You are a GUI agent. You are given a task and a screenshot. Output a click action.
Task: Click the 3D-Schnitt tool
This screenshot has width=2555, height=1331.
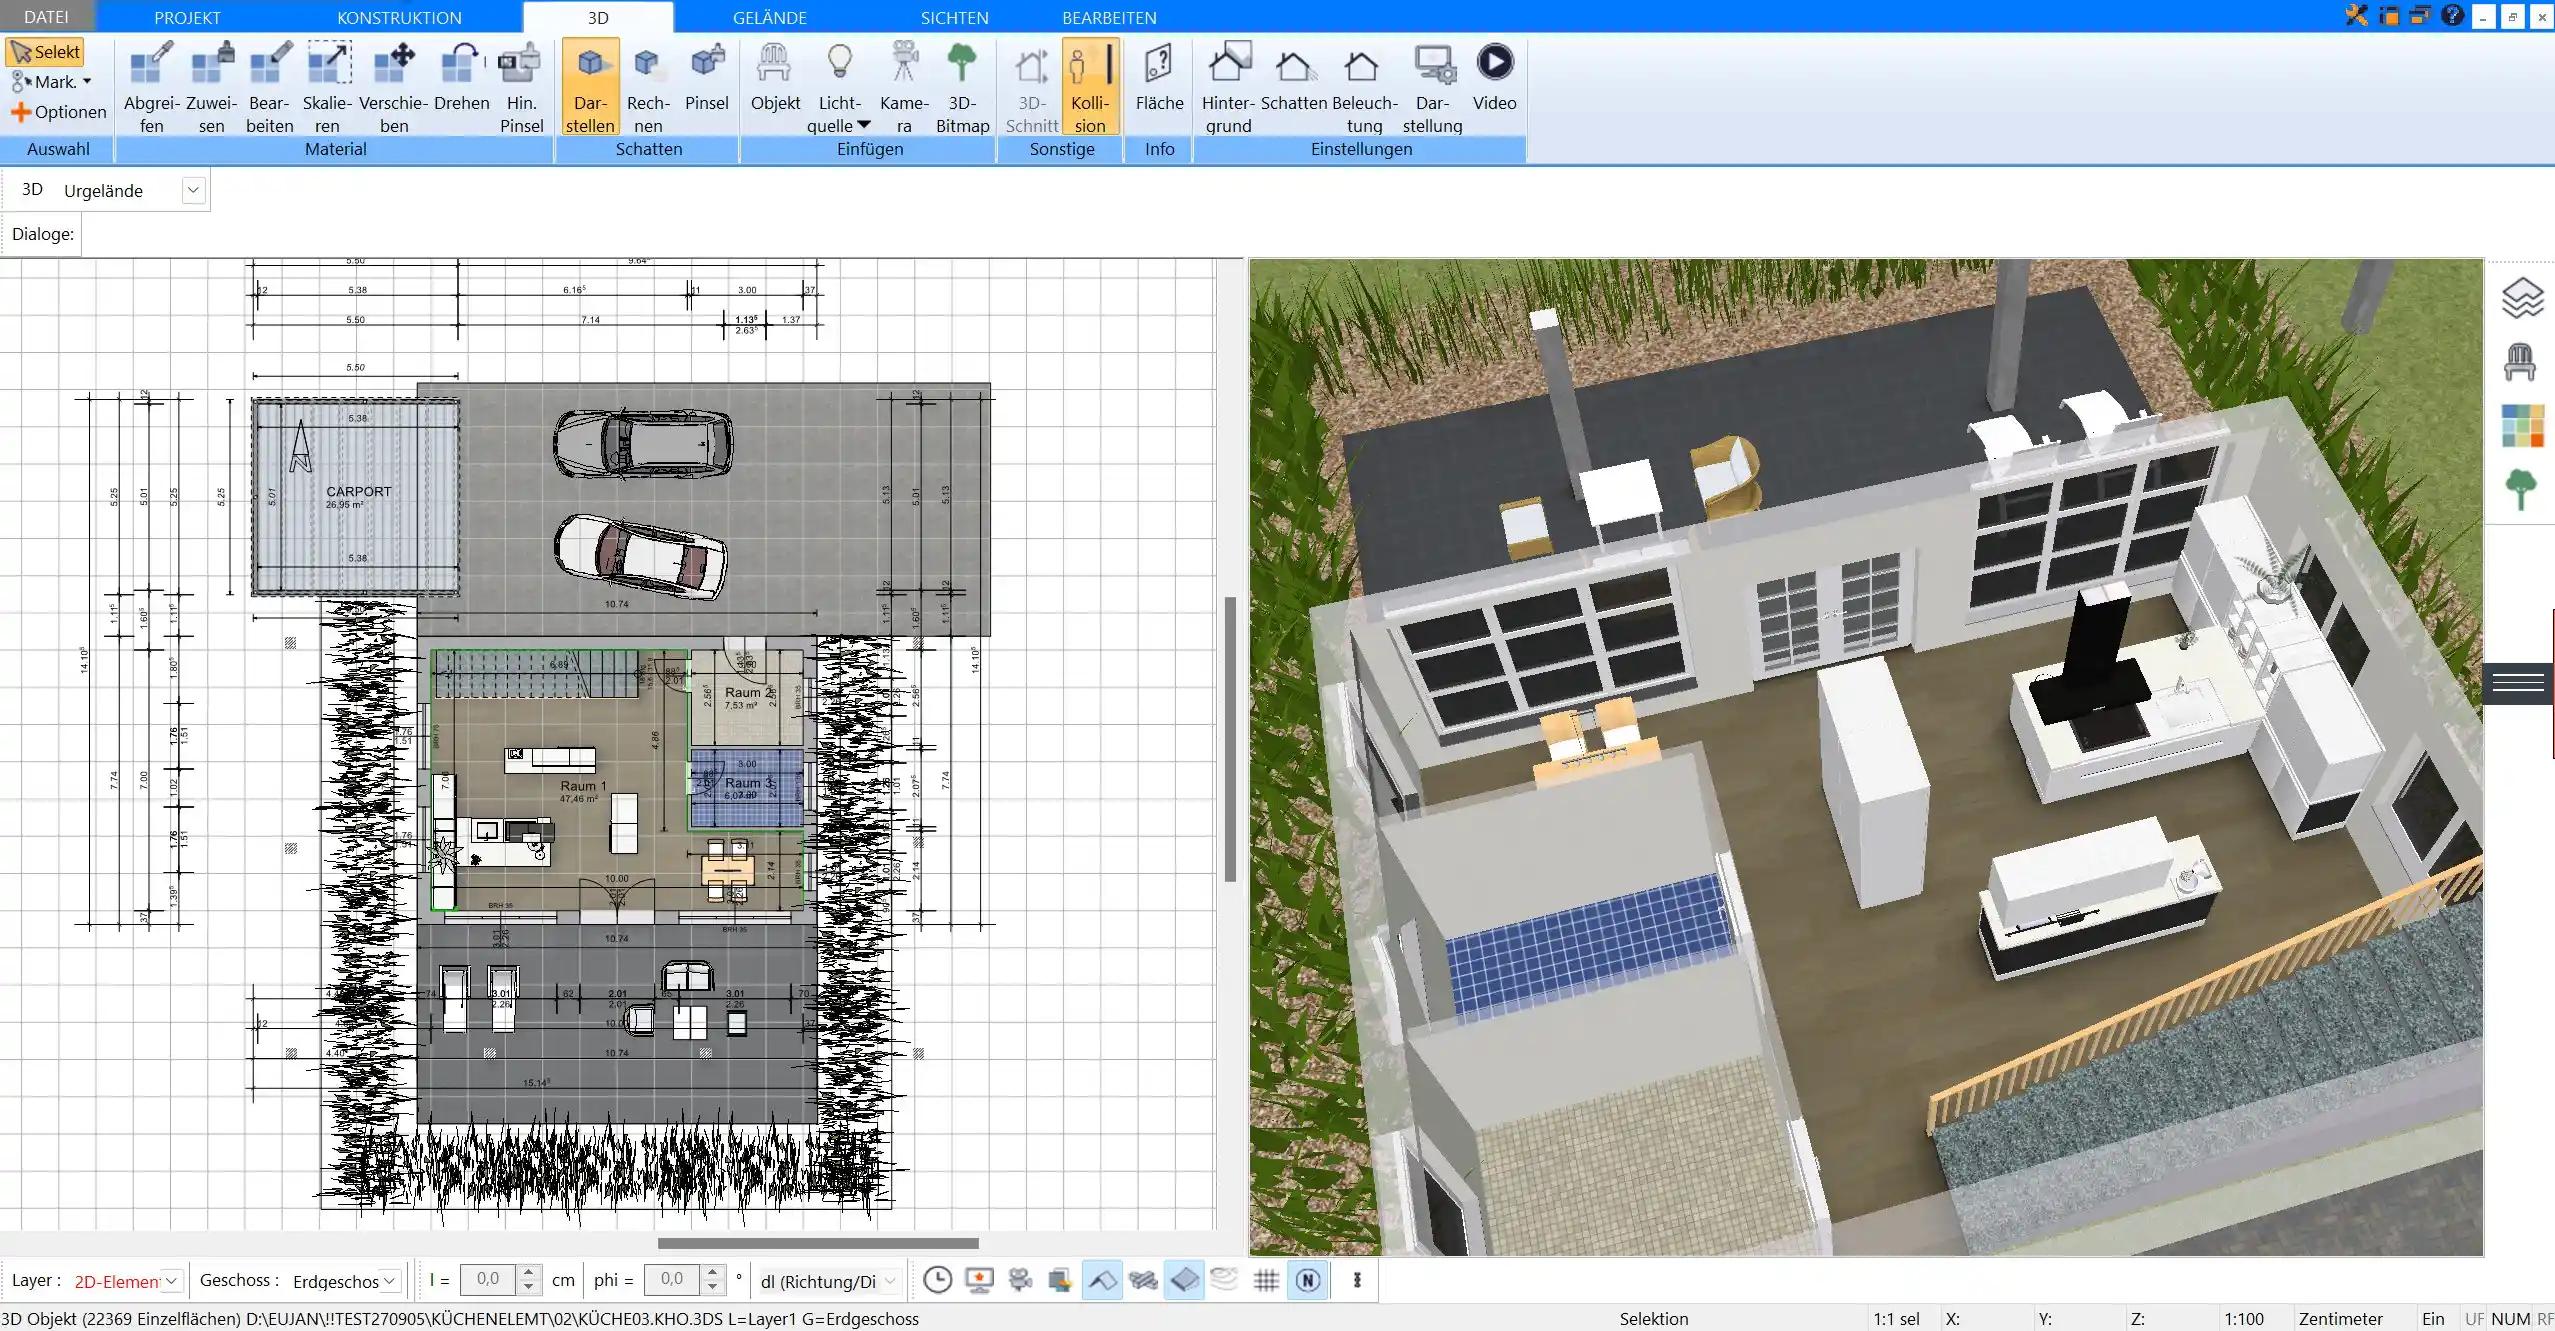[1032, 87]
